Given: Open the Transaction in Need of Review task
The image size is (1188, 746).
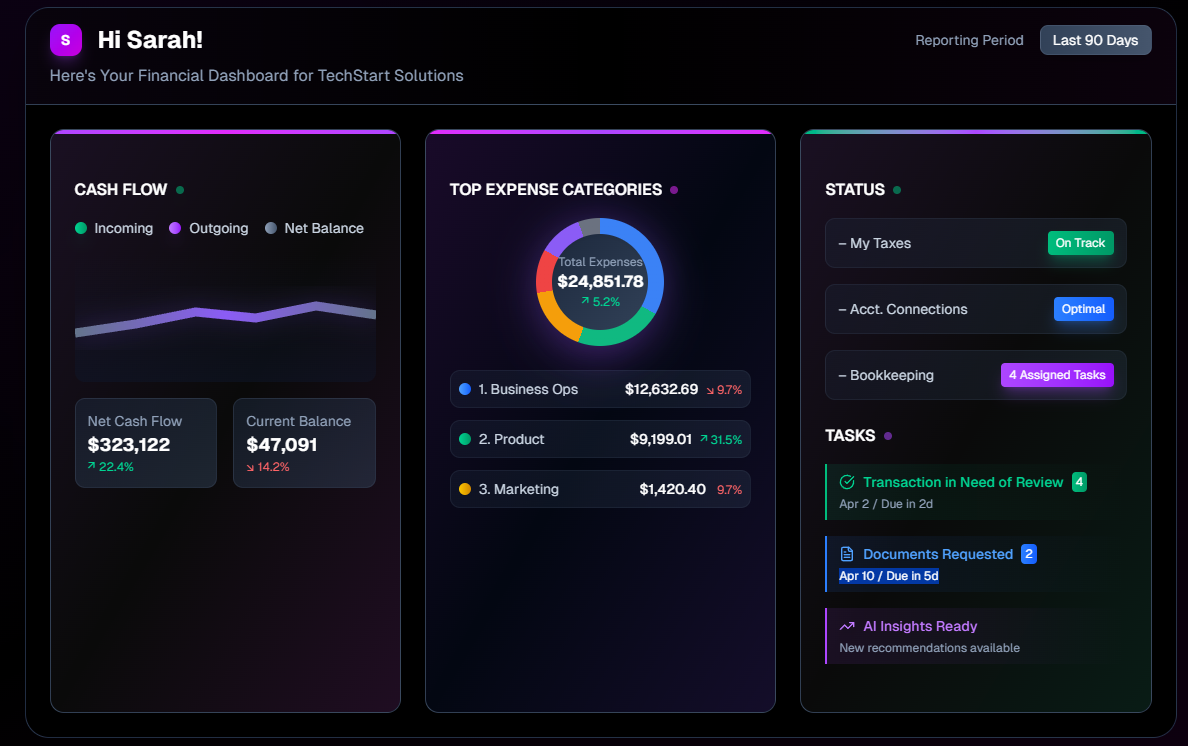Looking at the screenshot, I should (x=962, y=482).
